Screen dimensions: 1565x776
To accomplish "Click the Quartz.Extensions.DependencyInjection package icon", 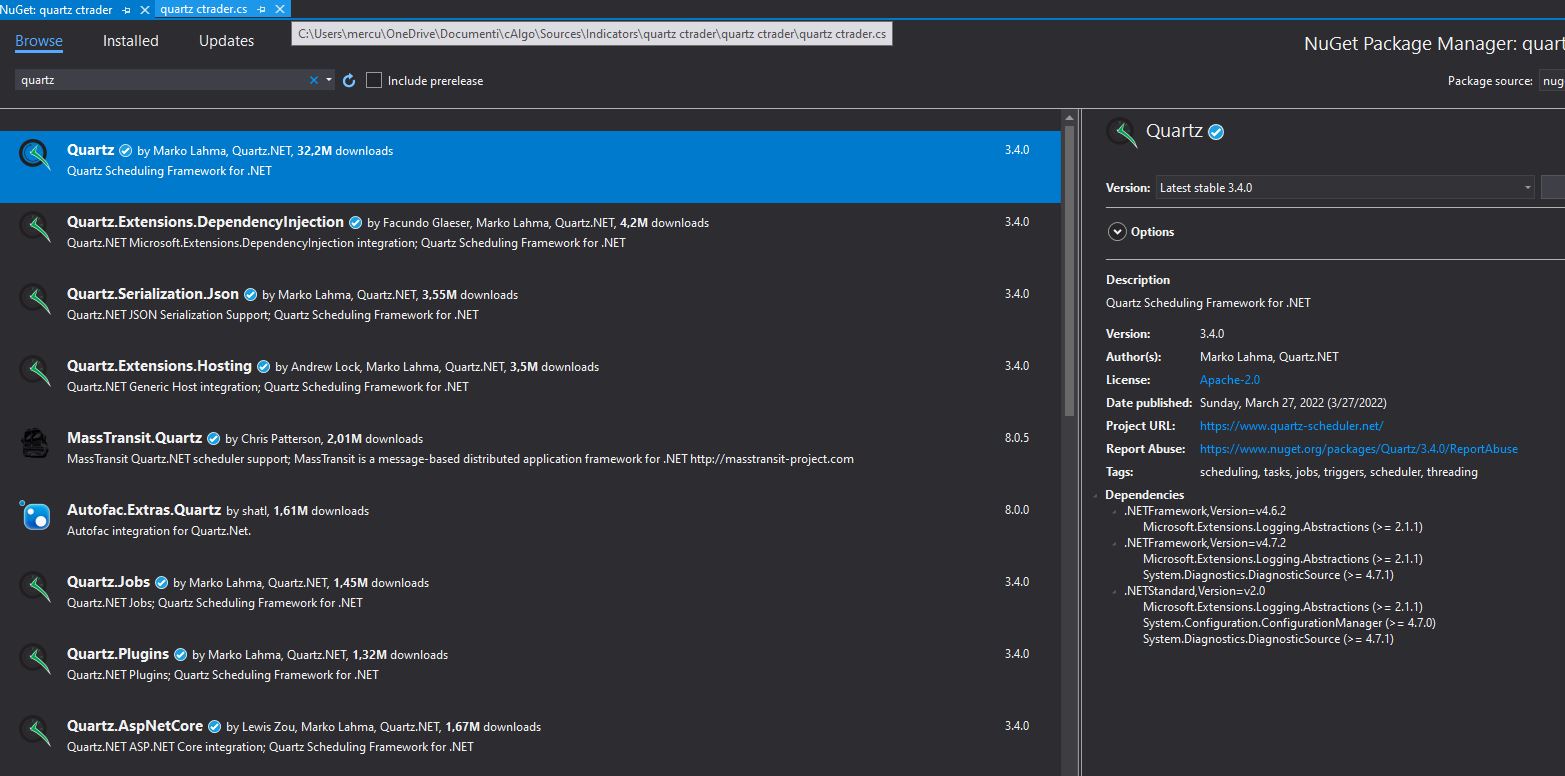I will [x=35, y=227].
